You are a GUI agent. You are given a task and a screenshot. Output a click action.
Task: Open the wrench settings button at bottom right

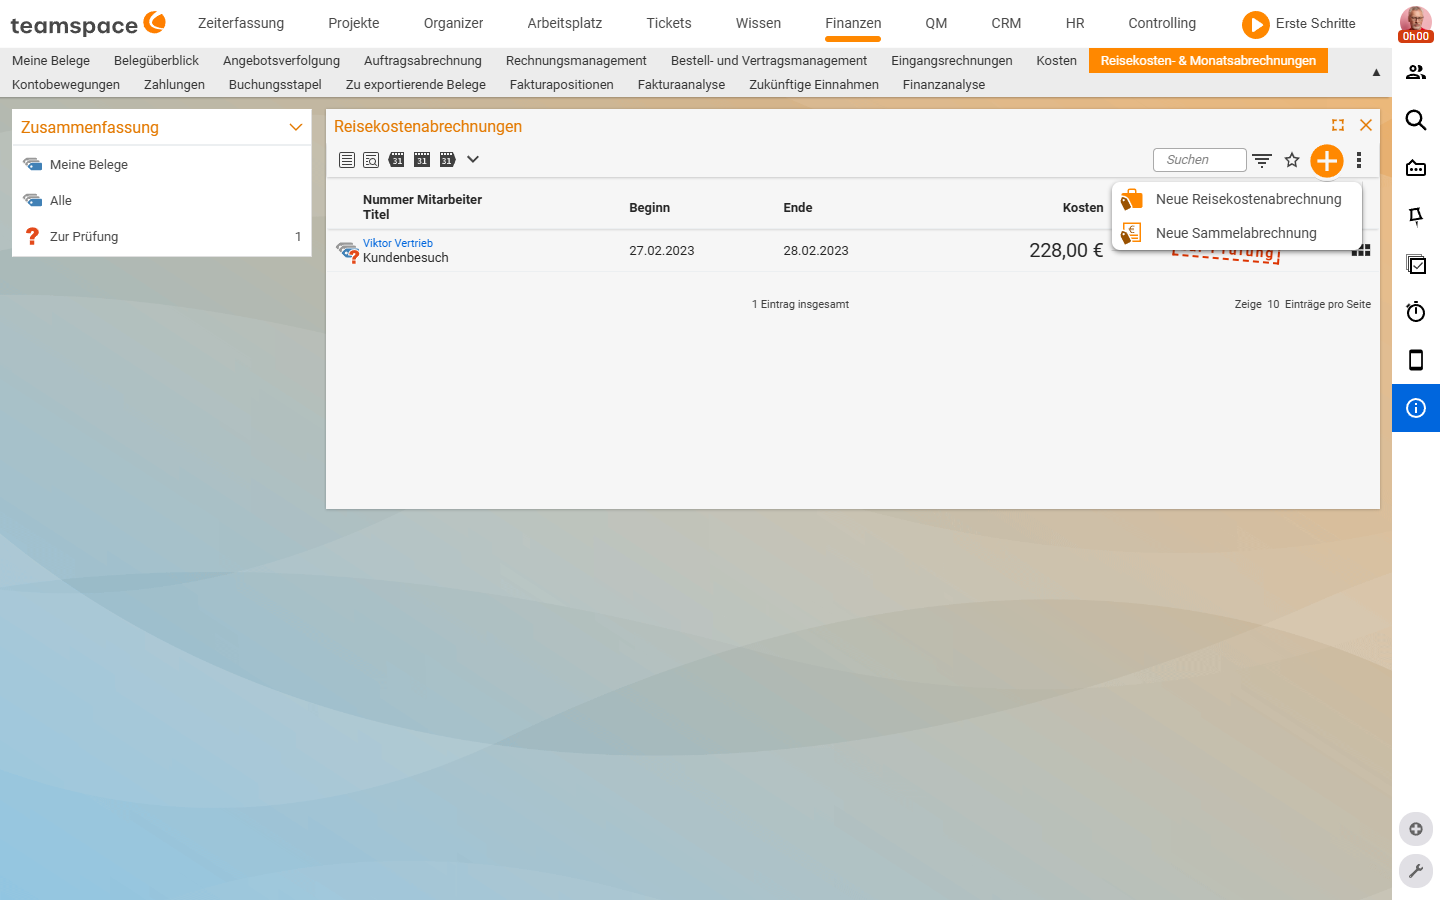(1416, 871)
